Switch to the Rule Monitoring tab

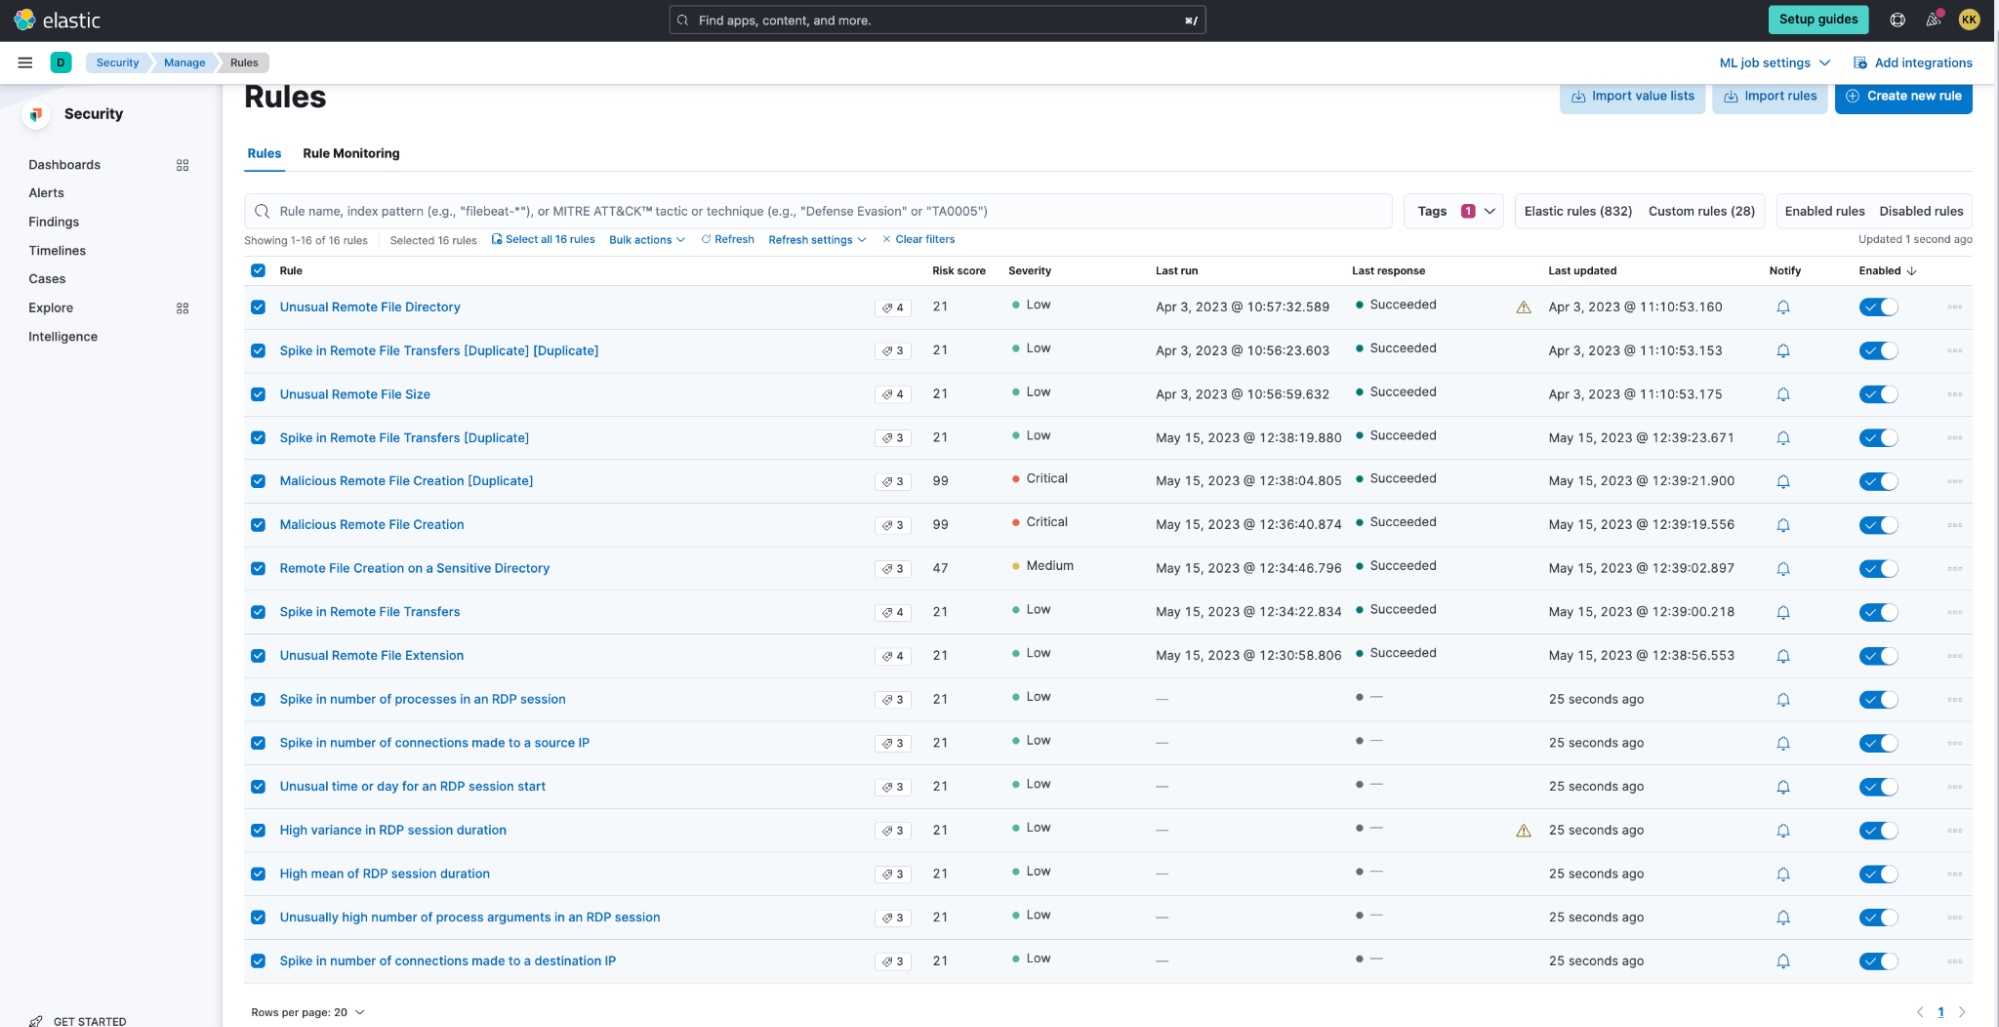point(351,153)
